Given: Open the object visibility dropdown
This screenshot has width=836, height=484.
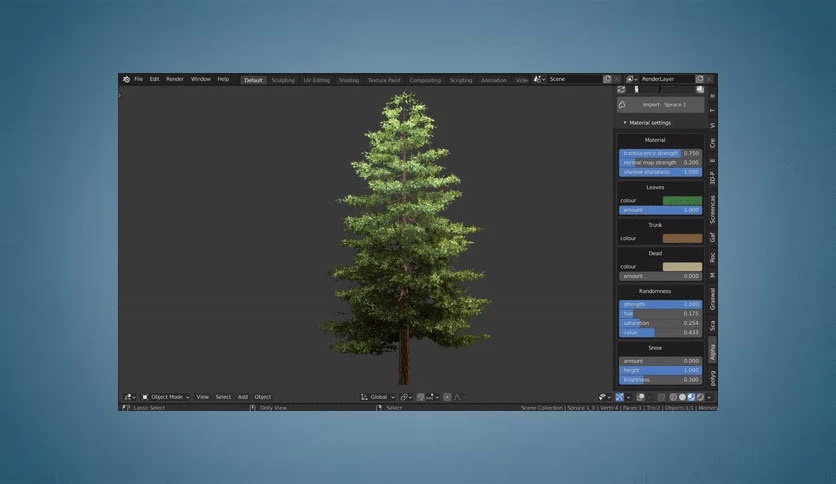Looking at the screenshot, I should click(x=605, y=397).
